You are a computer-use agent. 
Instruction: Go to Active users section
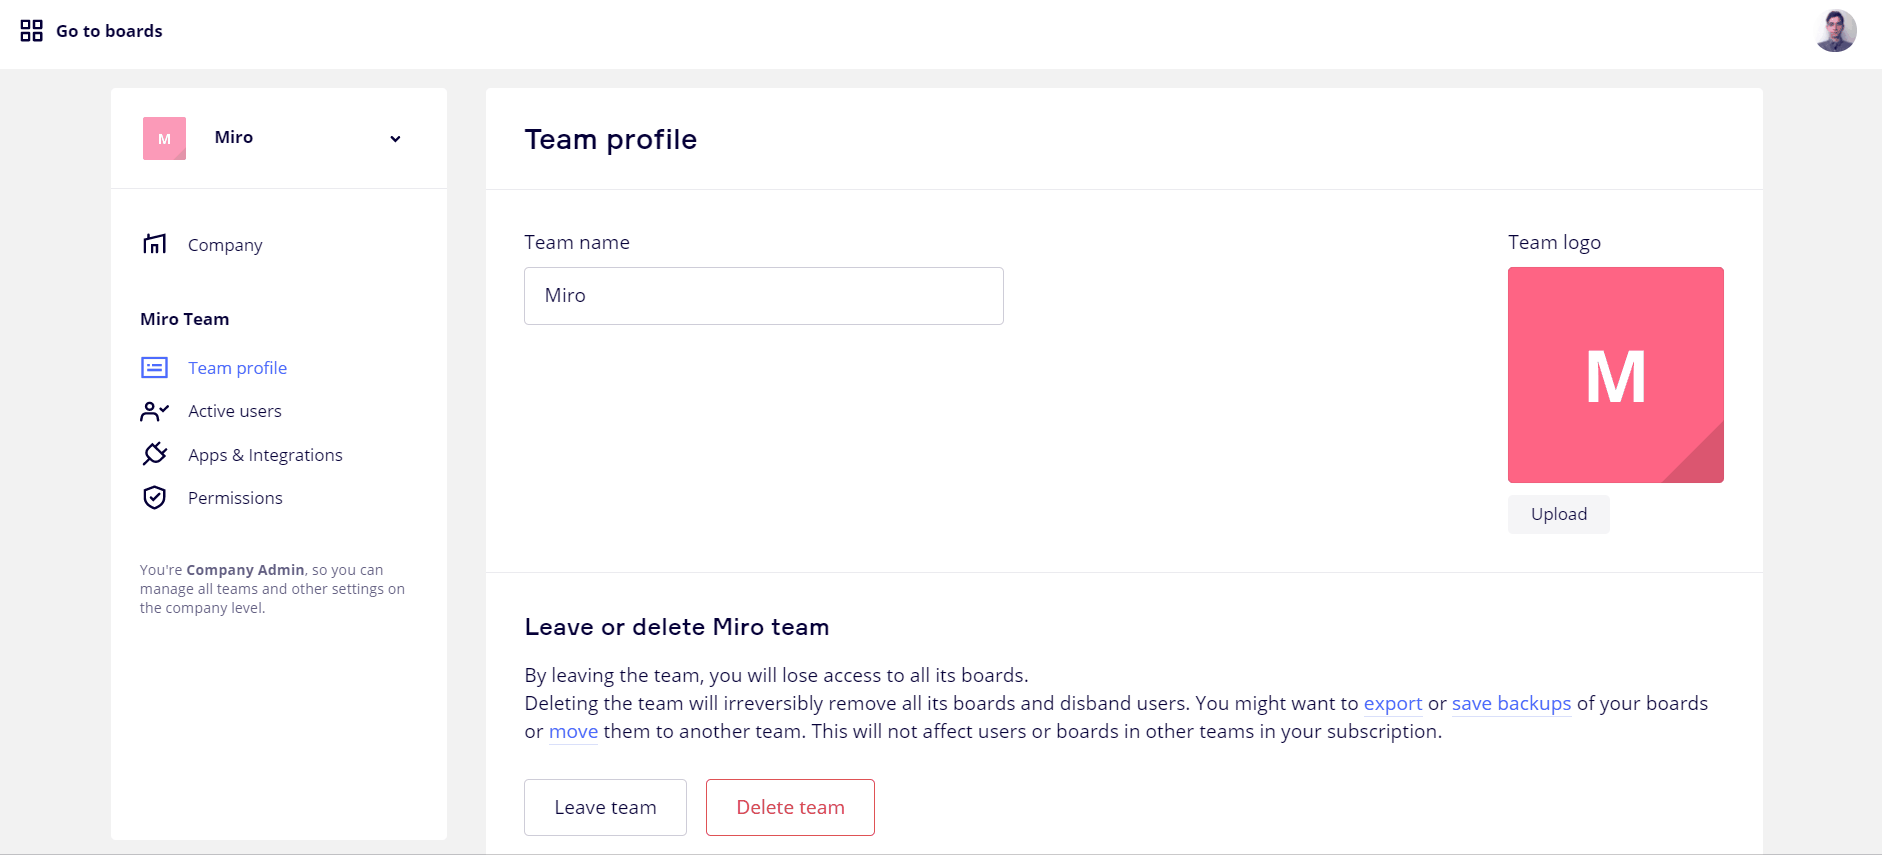[x=235, y=411]
